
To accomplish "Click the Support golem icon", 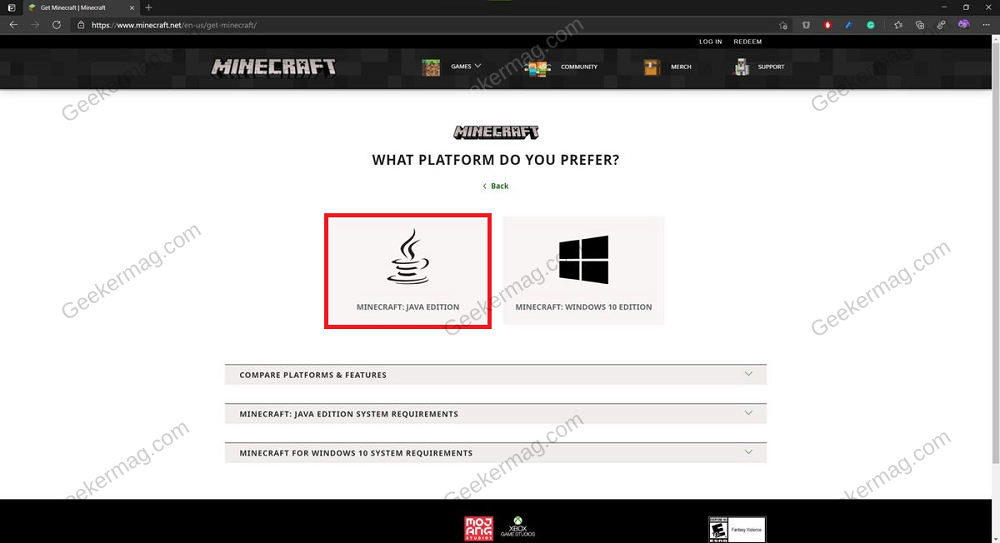I will point(741,67).
